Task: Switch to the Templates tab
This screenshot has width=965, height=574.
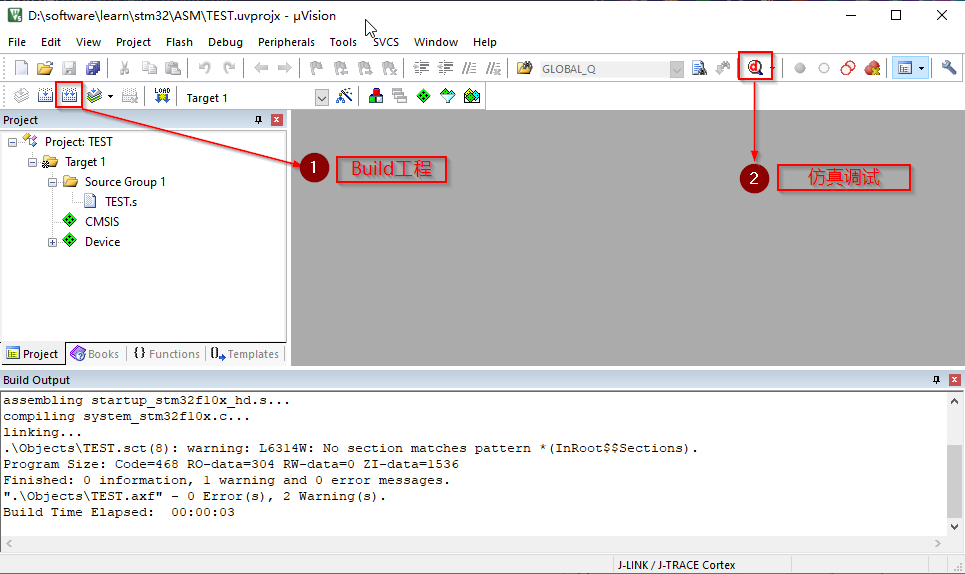Action: [x=244, y=354]
